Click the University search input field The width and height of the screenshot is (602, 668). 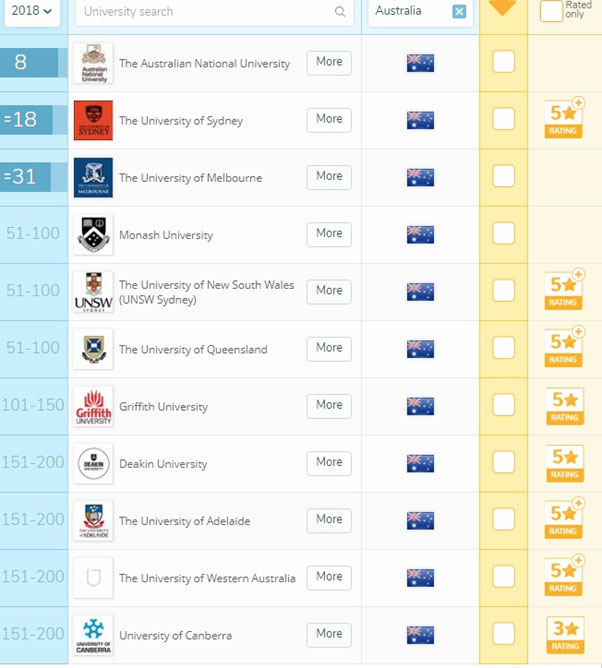click(205, 12)
